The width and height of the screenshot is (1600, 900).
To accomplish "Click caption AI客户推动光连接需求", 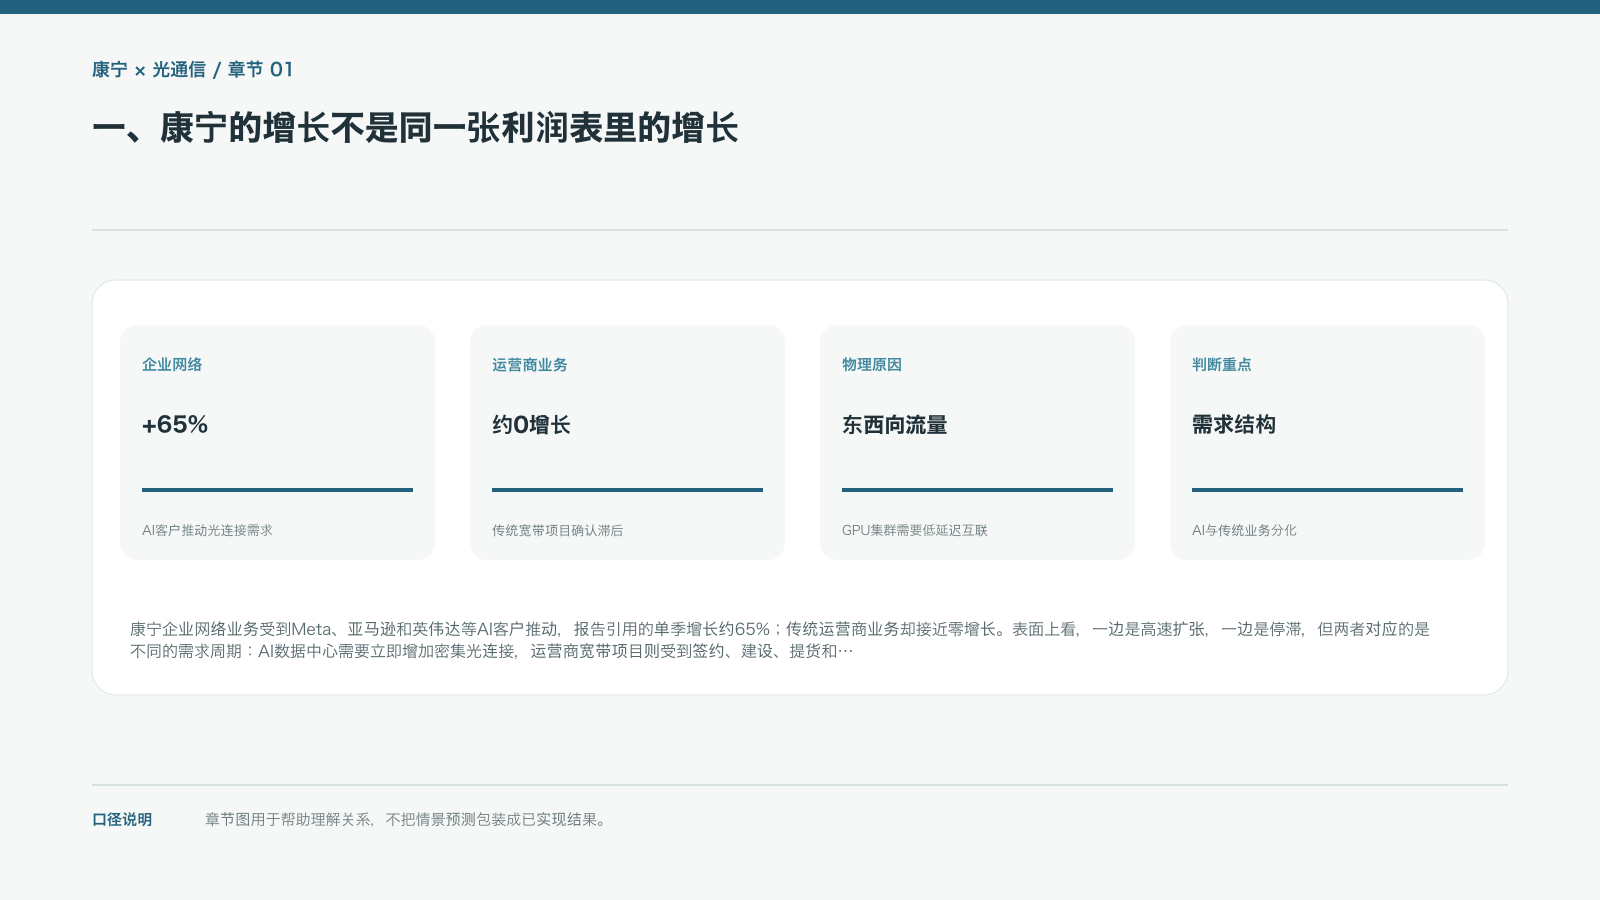I will [x=207, y=530].
